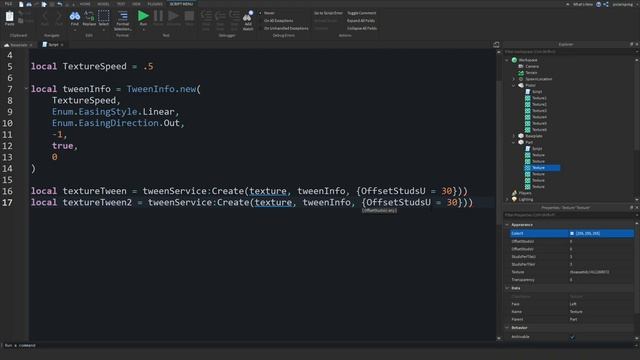Click the expand editor icon above scrollbar
Screen dimensions: 640x360
pos(496,44)
